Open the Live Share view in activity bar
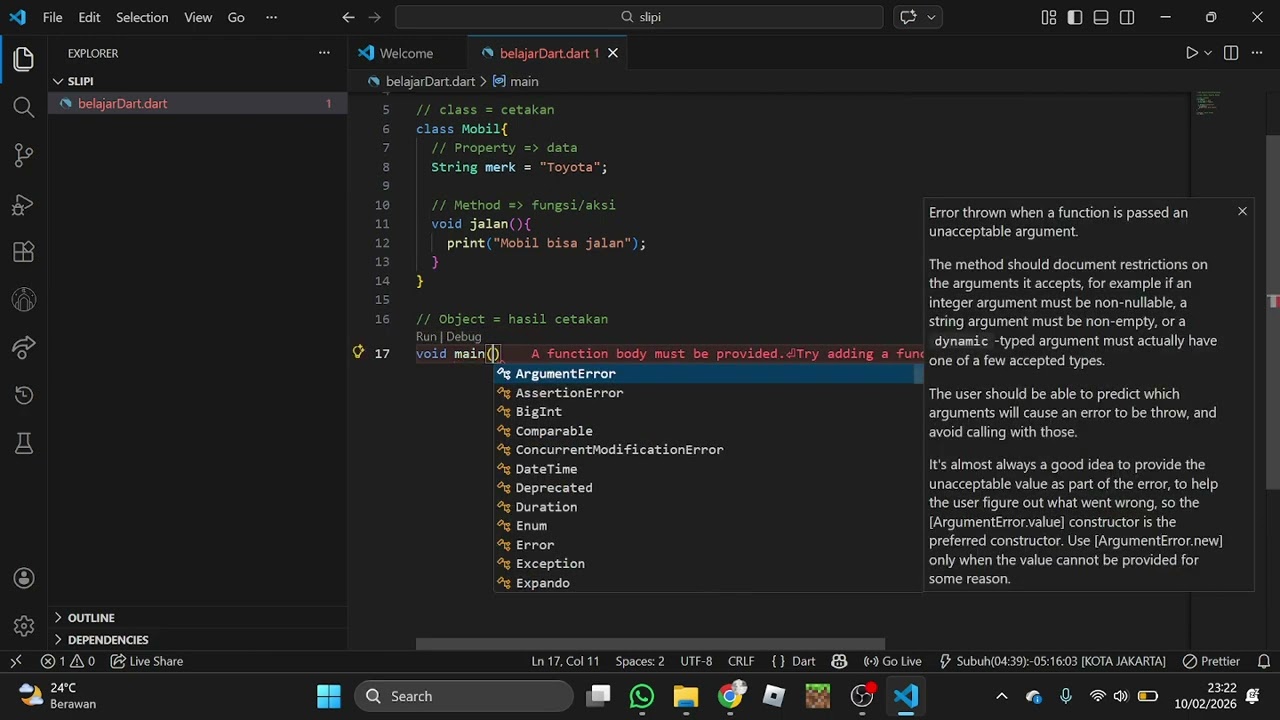Screen dimensions: 1280x720 click(x=24, y=348)
